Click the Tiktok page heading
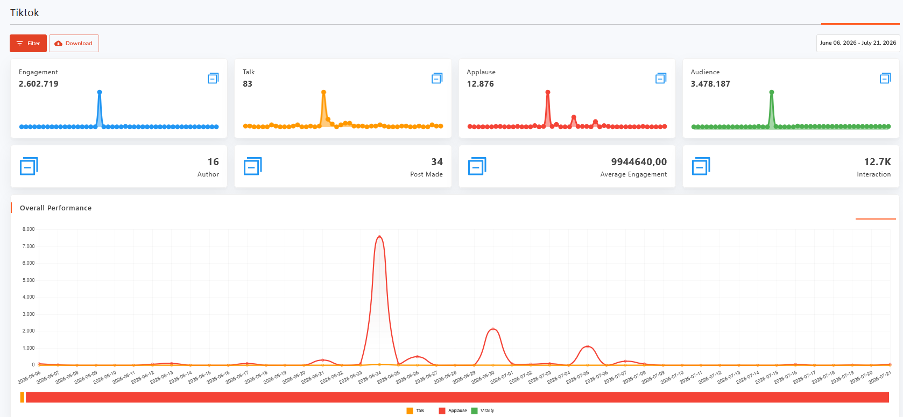904x418 pixels. tap(24, 12)
